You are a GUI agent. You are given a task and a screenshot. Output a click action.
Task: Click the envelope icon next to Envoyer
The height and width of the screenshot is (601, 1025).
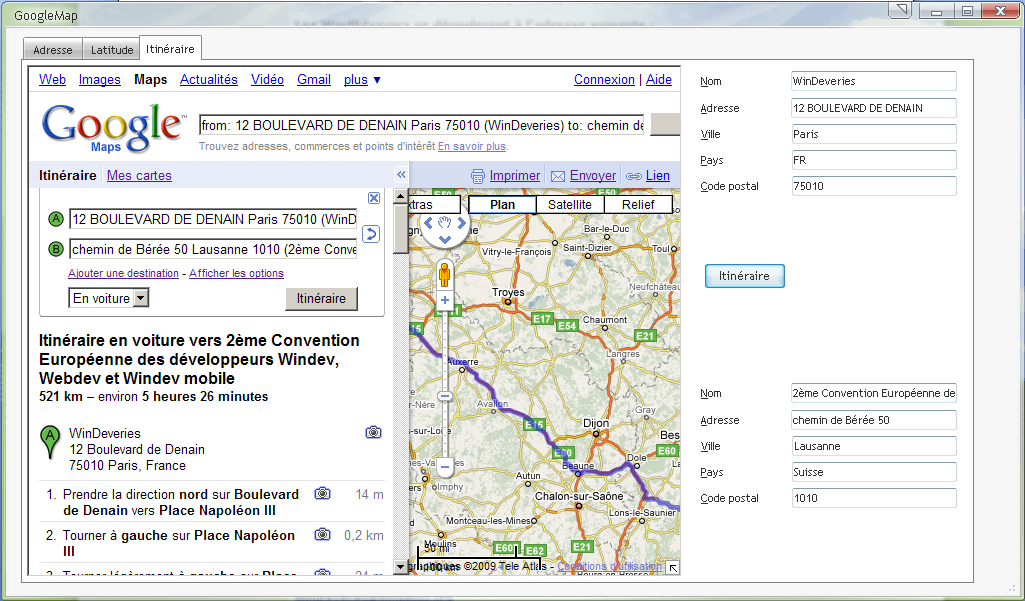pos(558,176)
